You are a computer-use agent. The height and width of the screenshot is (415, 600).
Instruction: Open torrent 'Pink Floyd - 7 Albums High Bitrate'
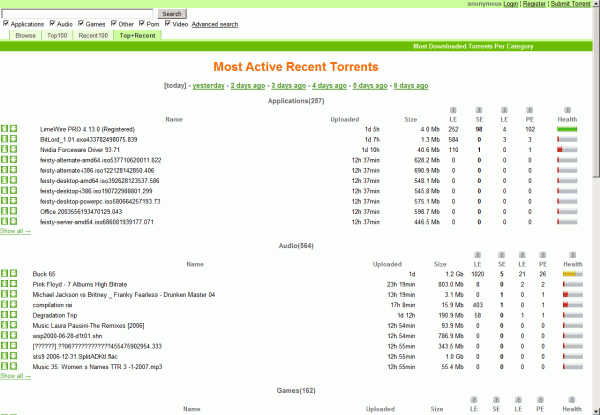[80, 285]
